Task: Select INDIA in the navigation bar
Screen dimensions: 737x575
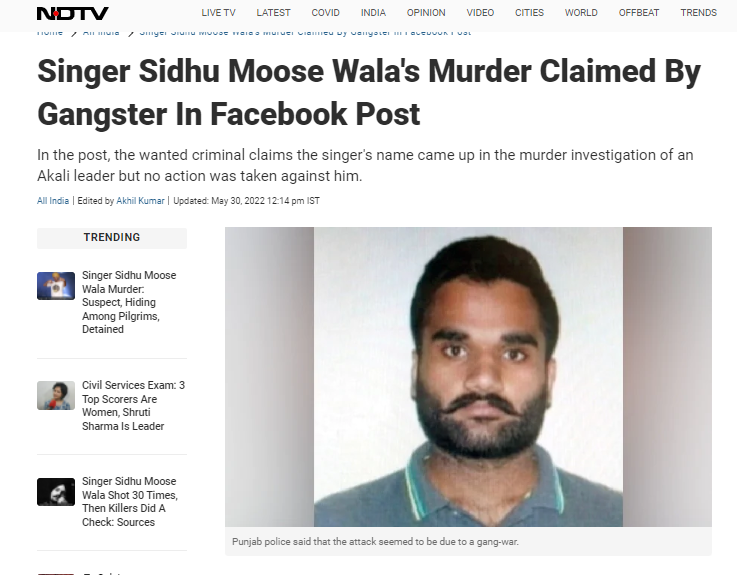Action: (x=373, y=13)
